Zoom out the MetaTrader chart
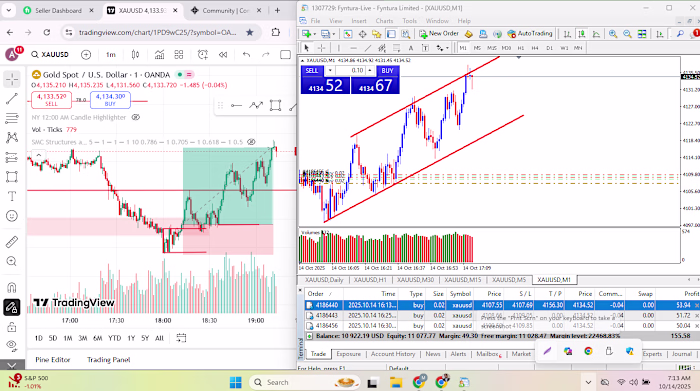 [627, 34]
